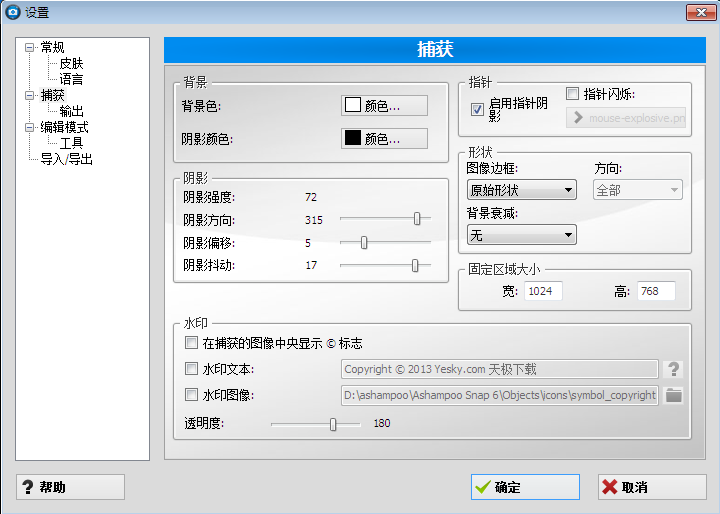
Task: Enable the 指针闪烁 checkbox
Action: click(573, 94)
